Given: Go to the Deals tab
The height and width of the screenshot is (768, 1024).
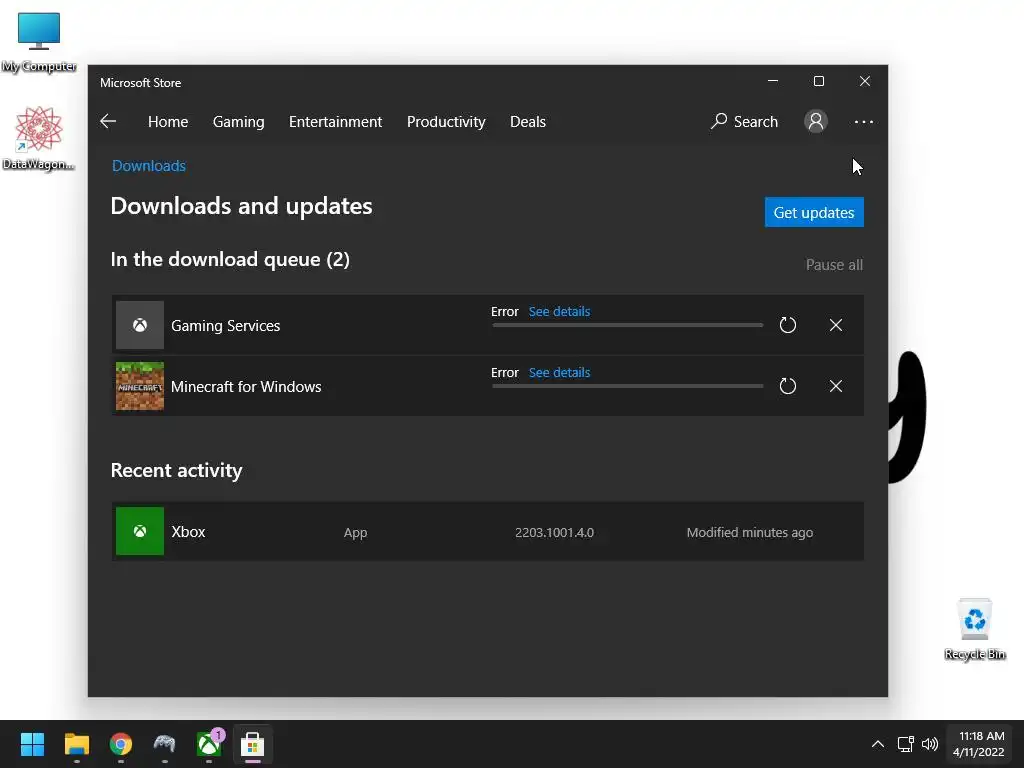Looking at the screenshot, I should coord(528,121).
